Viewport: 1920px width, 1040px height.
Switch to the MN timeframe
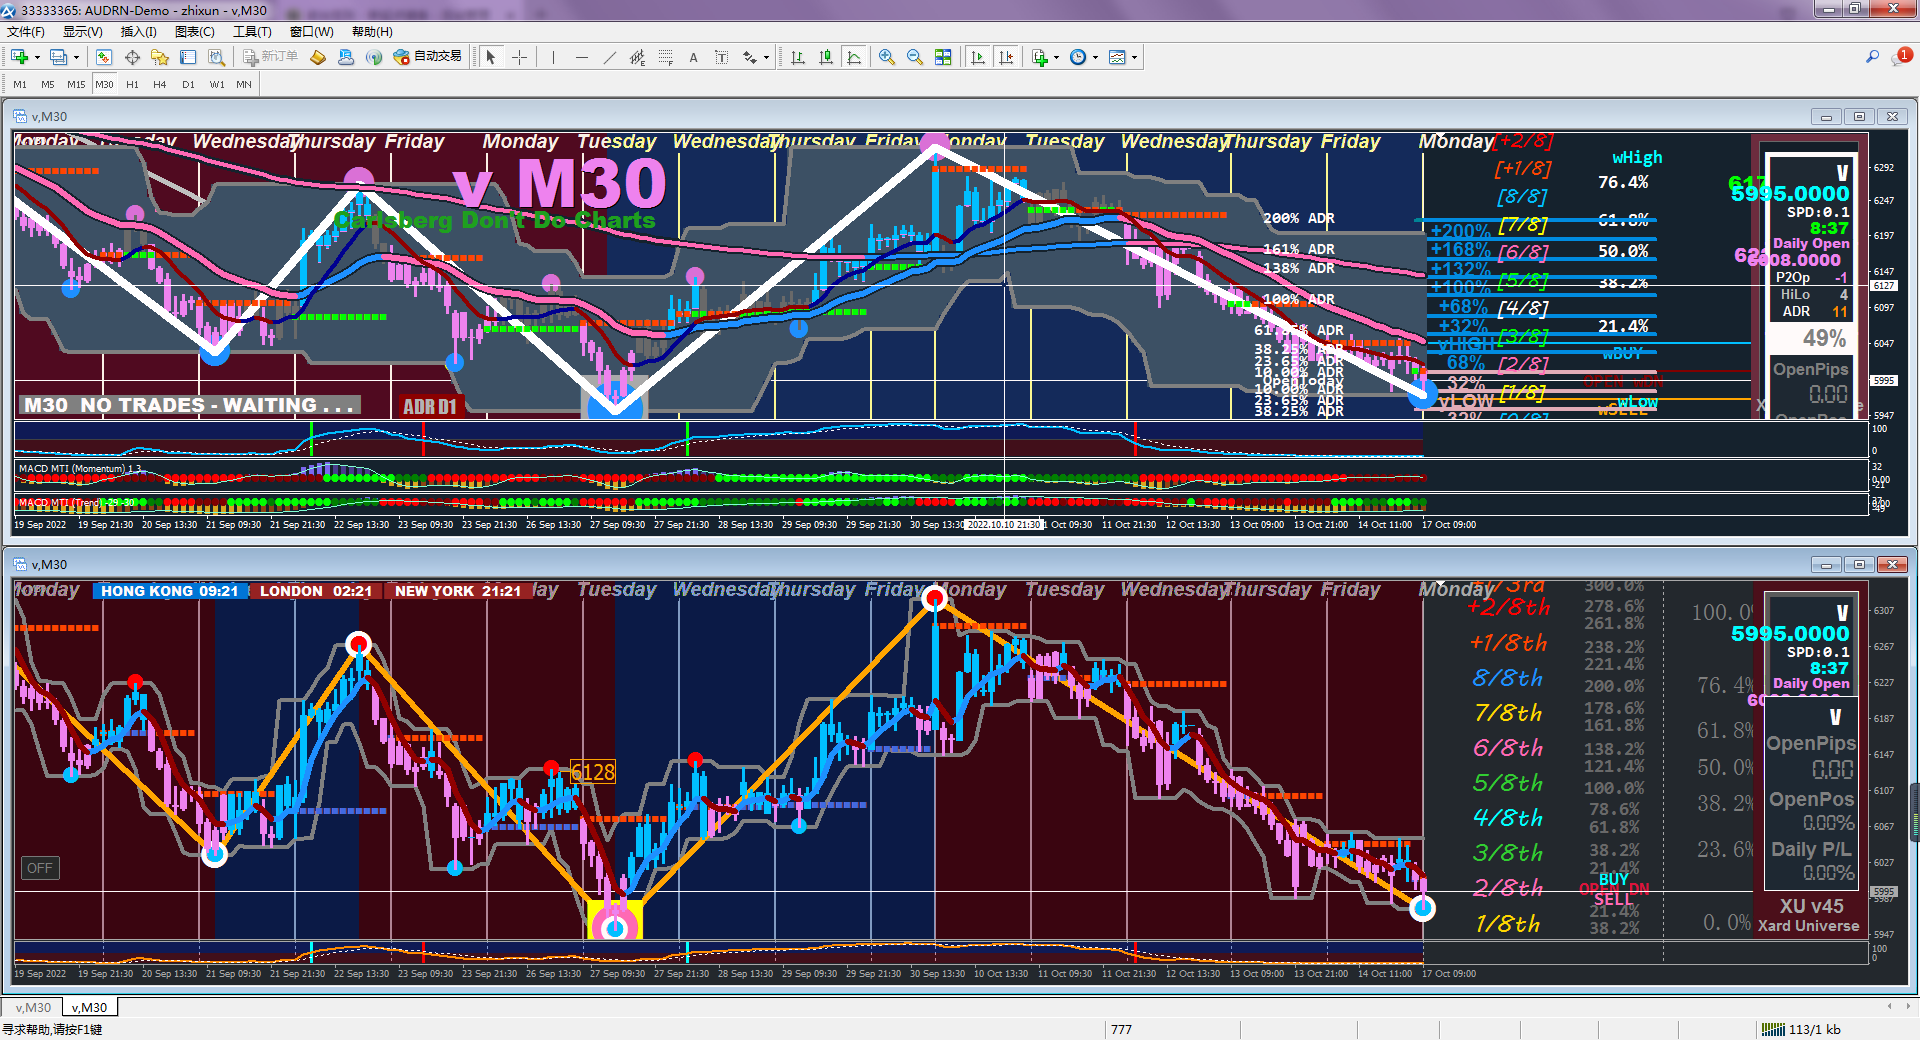click(x=244, y=84)
